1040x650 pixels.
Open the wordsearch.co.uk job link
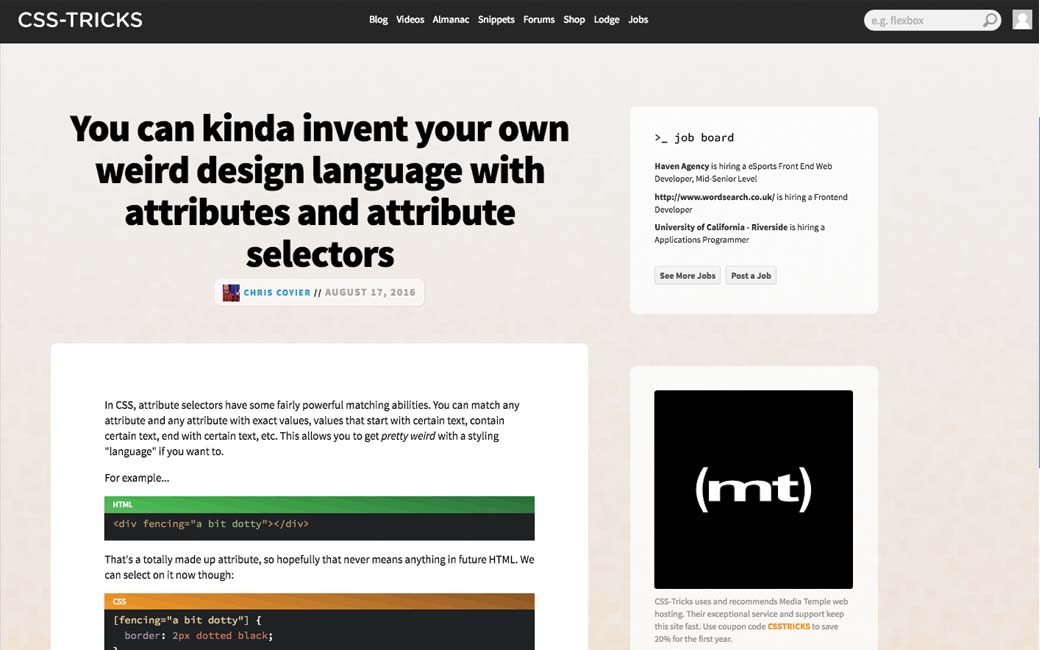coord(714,197)
